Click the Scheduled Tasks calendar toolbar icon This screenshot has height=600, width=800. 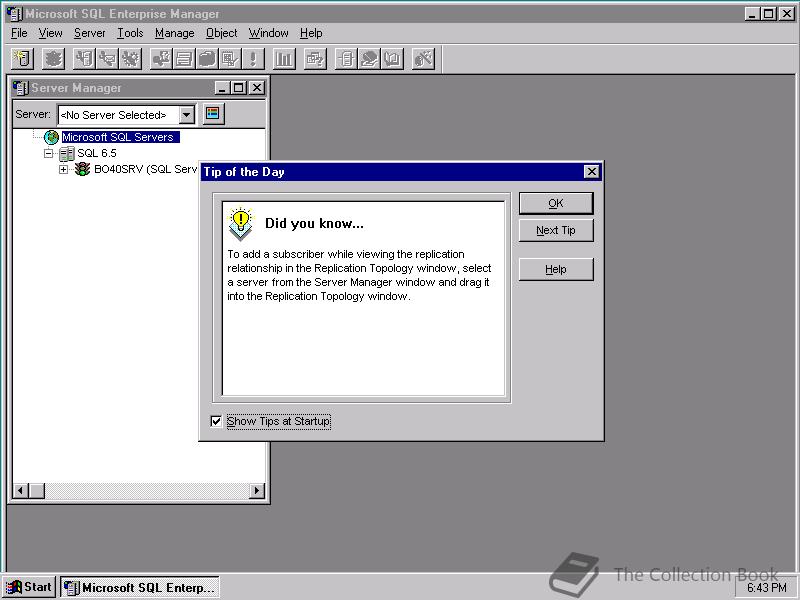[x=230, y=59]
